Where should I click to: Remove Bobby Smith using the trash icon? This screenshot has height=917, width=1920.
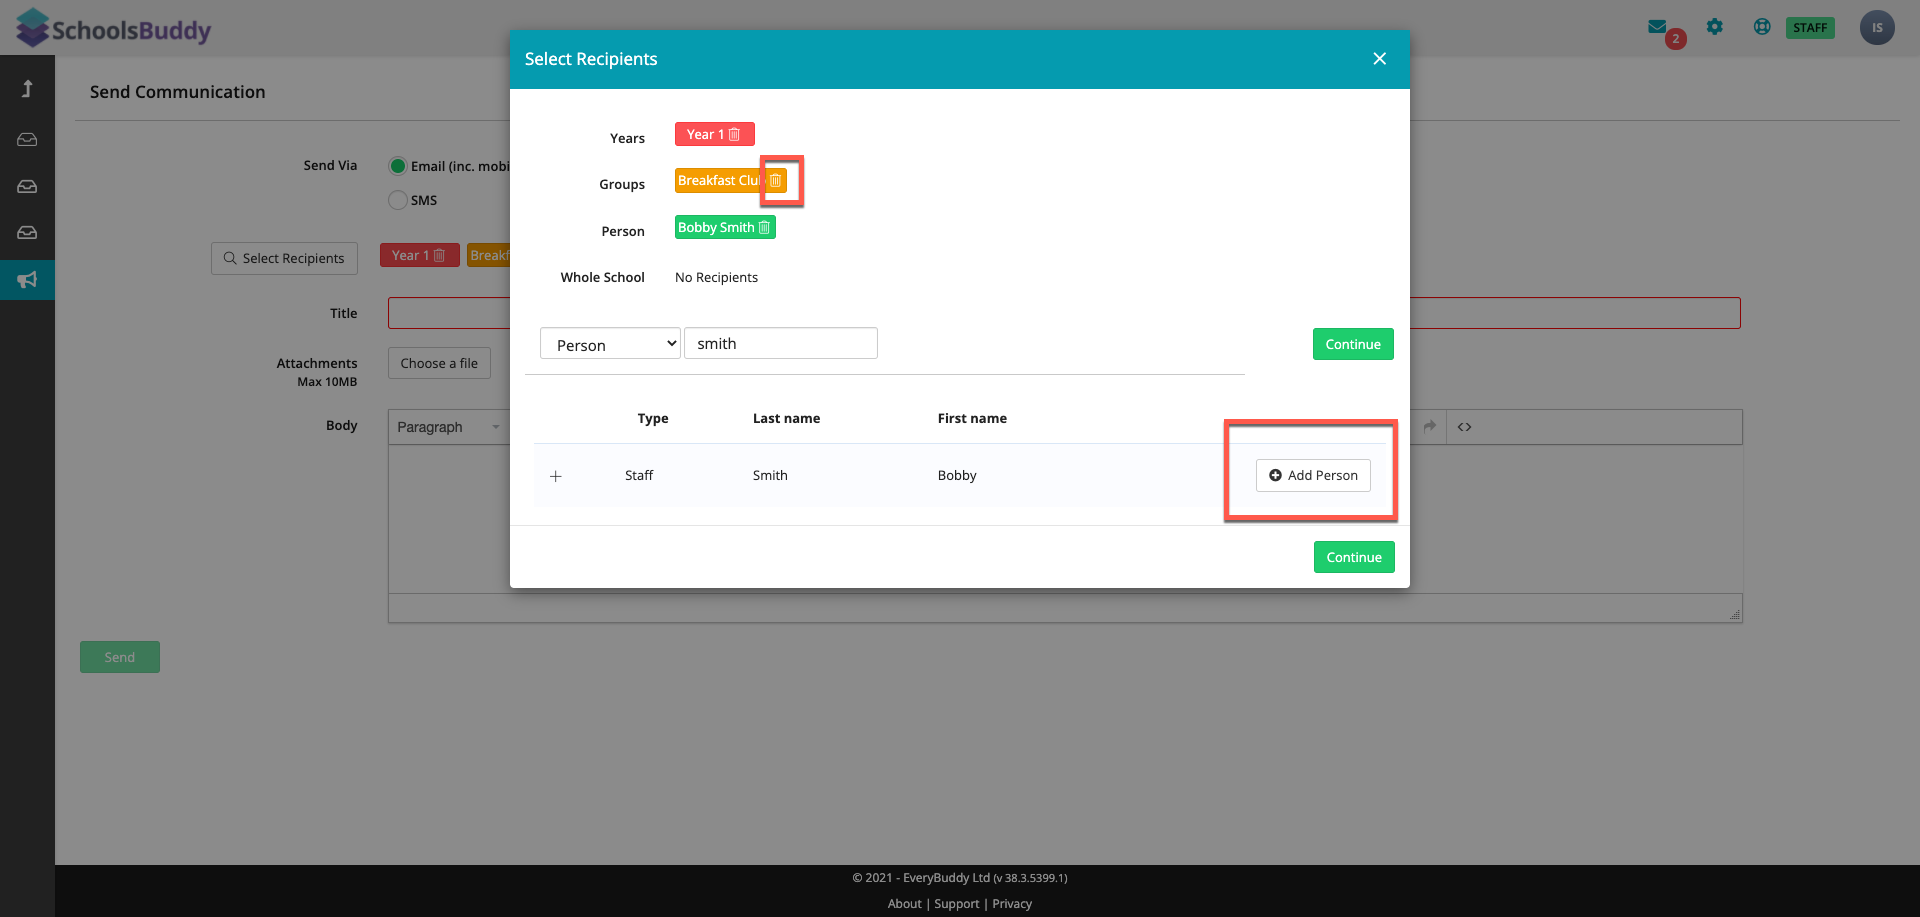click(x=764, y=228)
